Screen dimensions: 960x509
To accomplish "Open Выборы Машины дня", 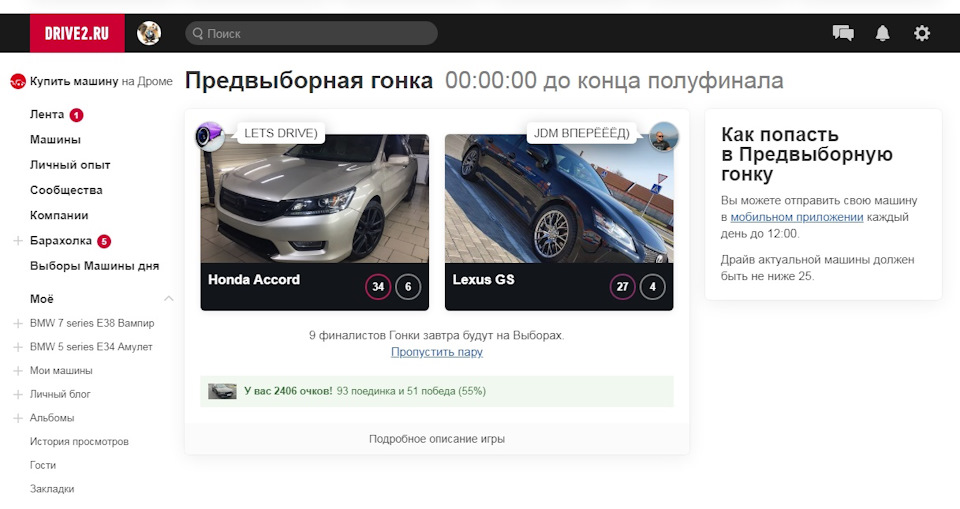I will (x=94, y=266).
